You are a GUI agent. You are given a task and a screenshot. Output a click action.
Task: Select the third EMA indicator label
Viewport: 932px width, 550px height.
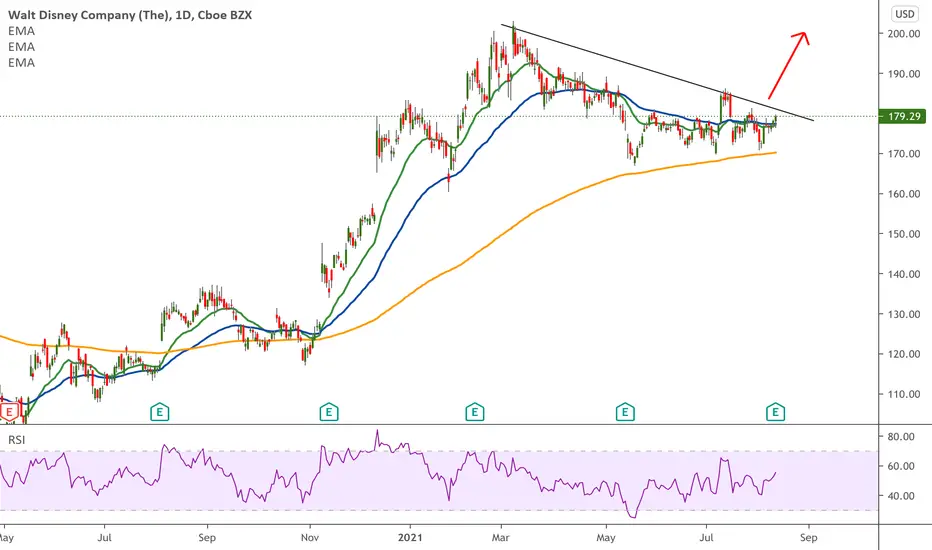click(x=21, y=63)
